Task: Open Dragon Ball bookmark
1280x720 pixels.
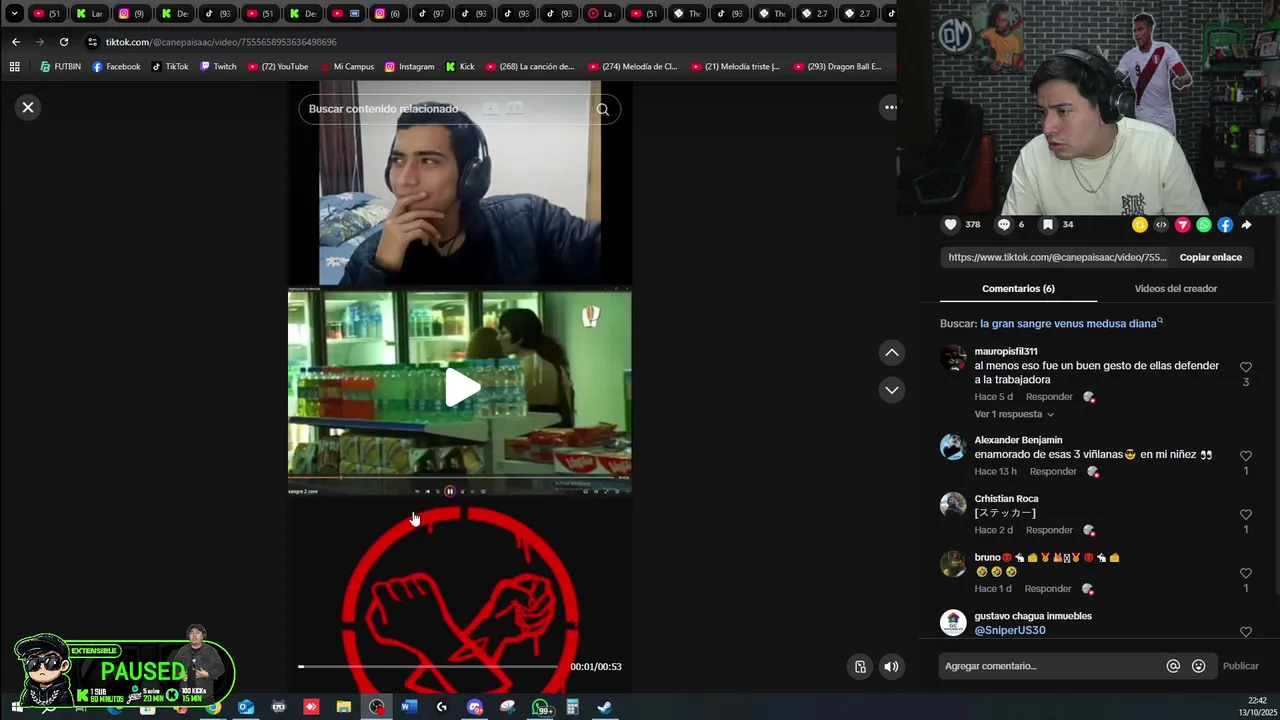Action: pos(837,67)
